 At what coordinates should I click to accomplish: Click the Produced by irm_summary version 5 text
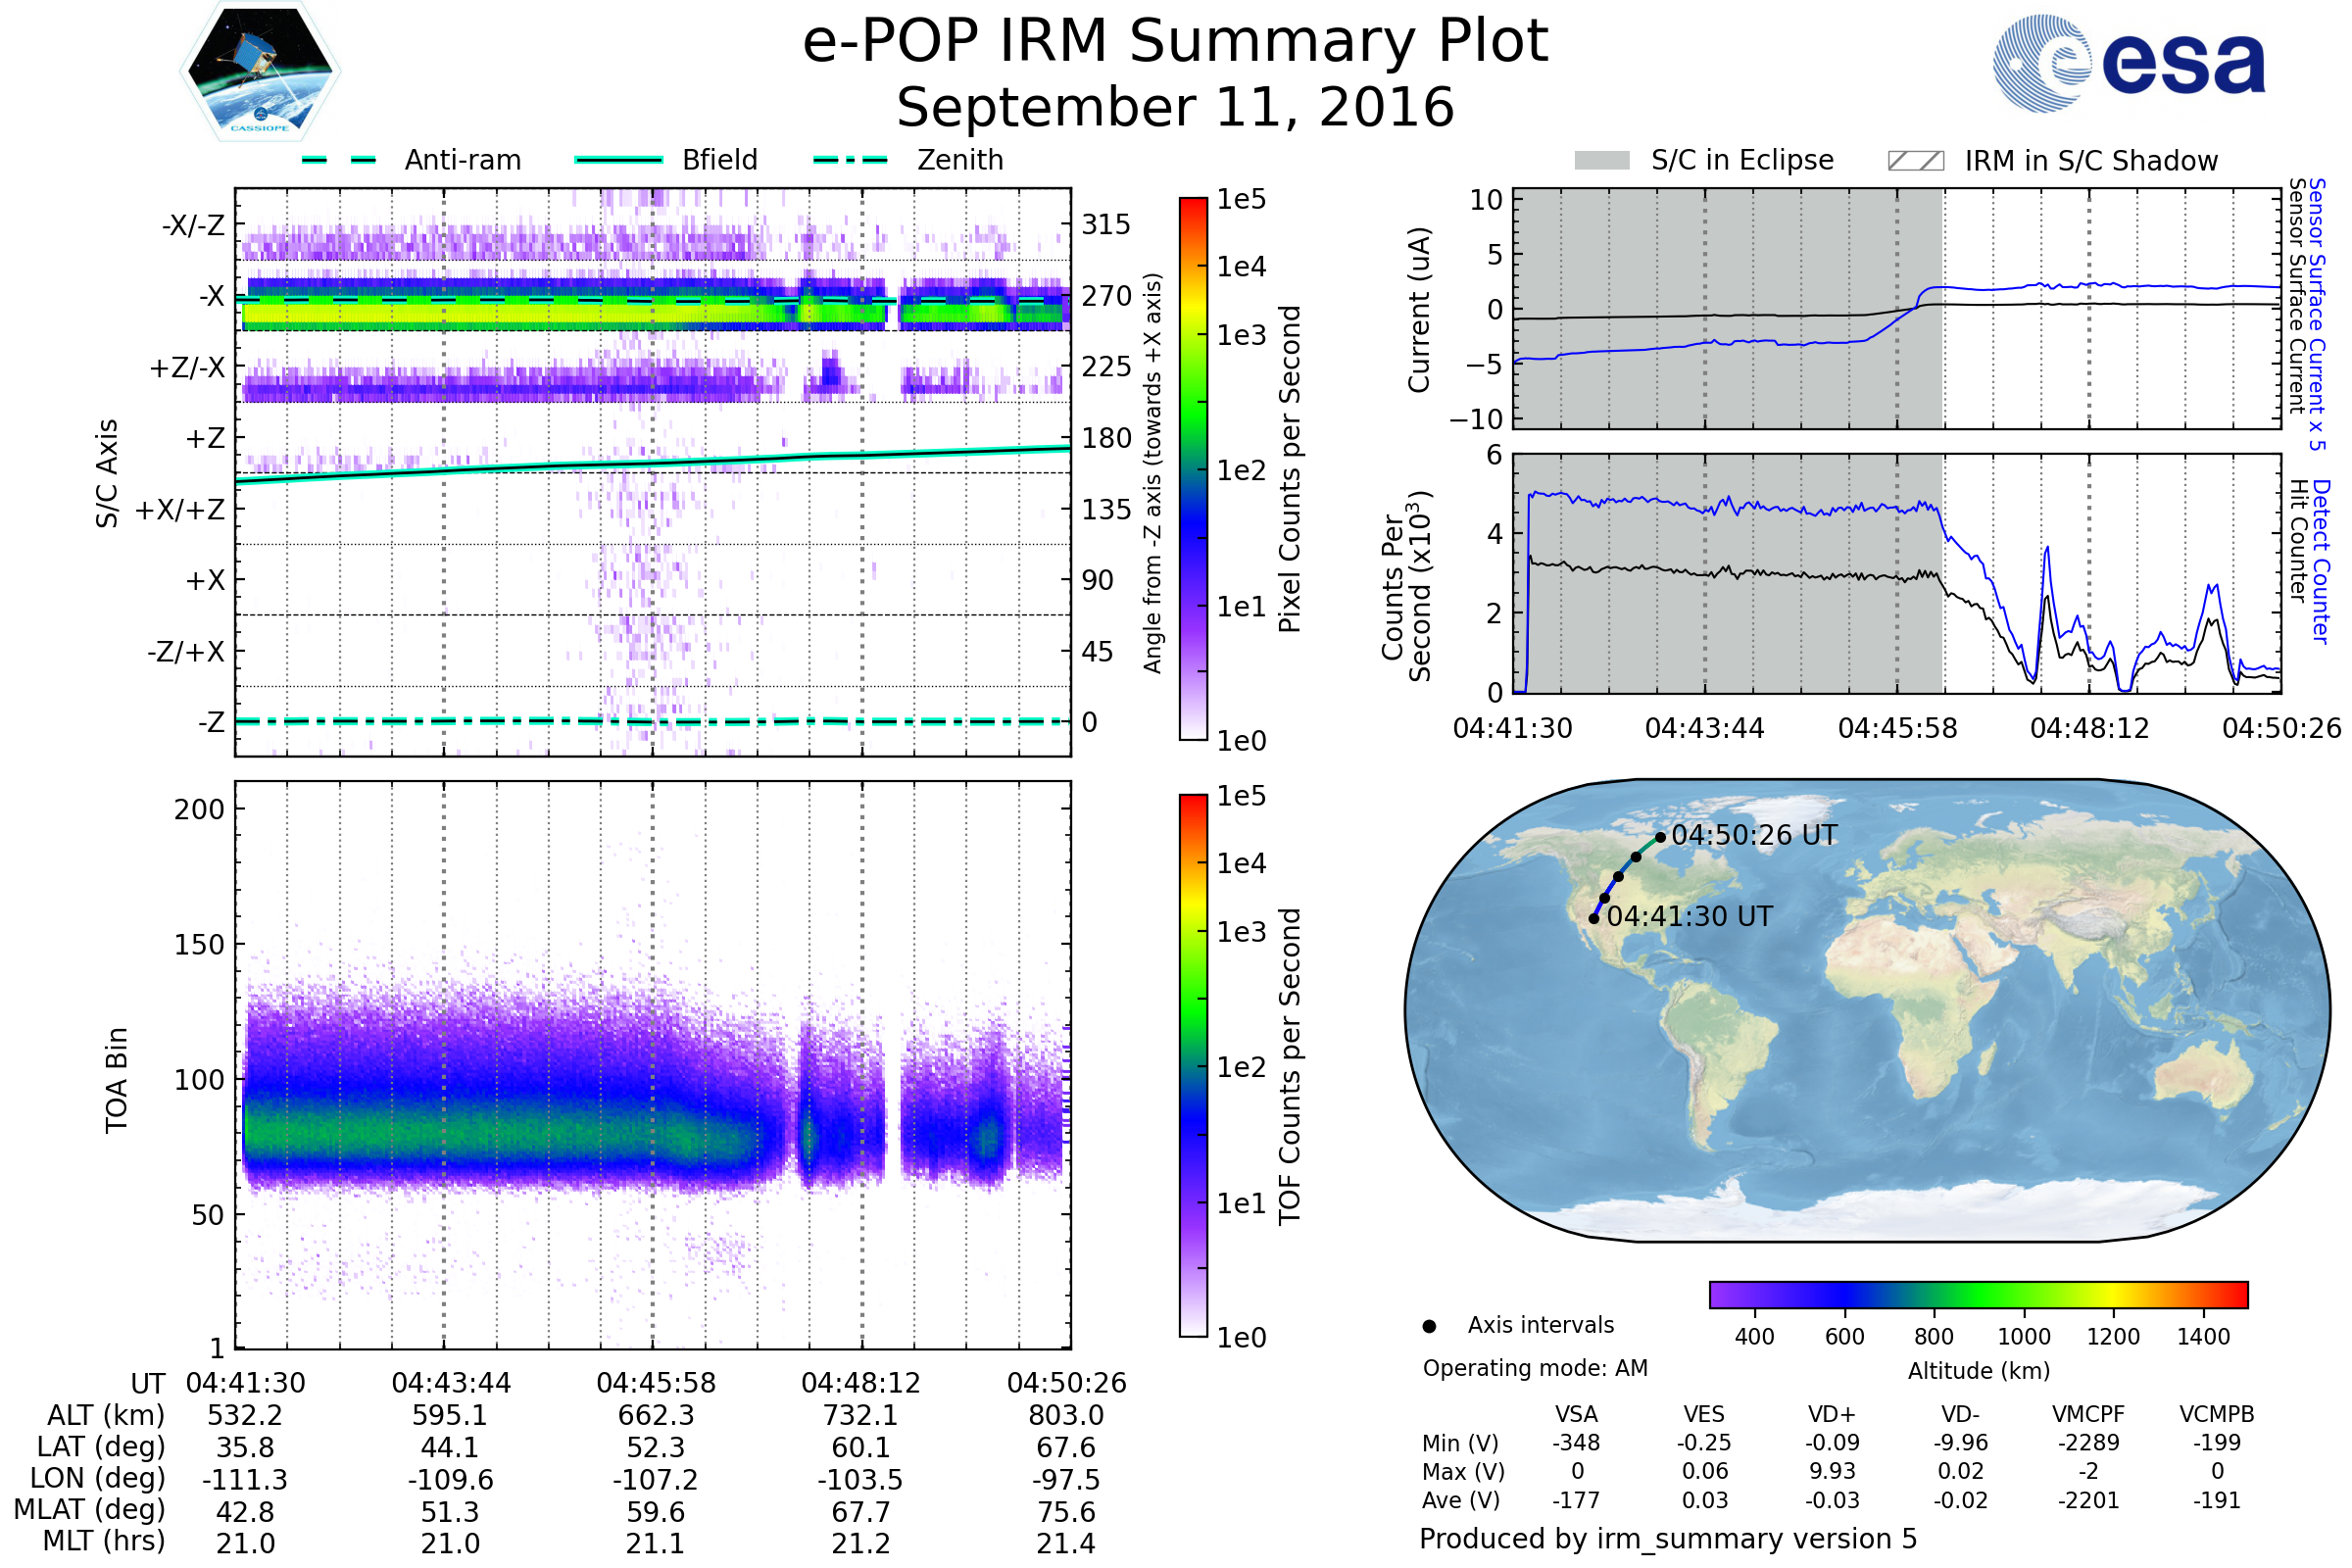[x=1667, y=1539]
